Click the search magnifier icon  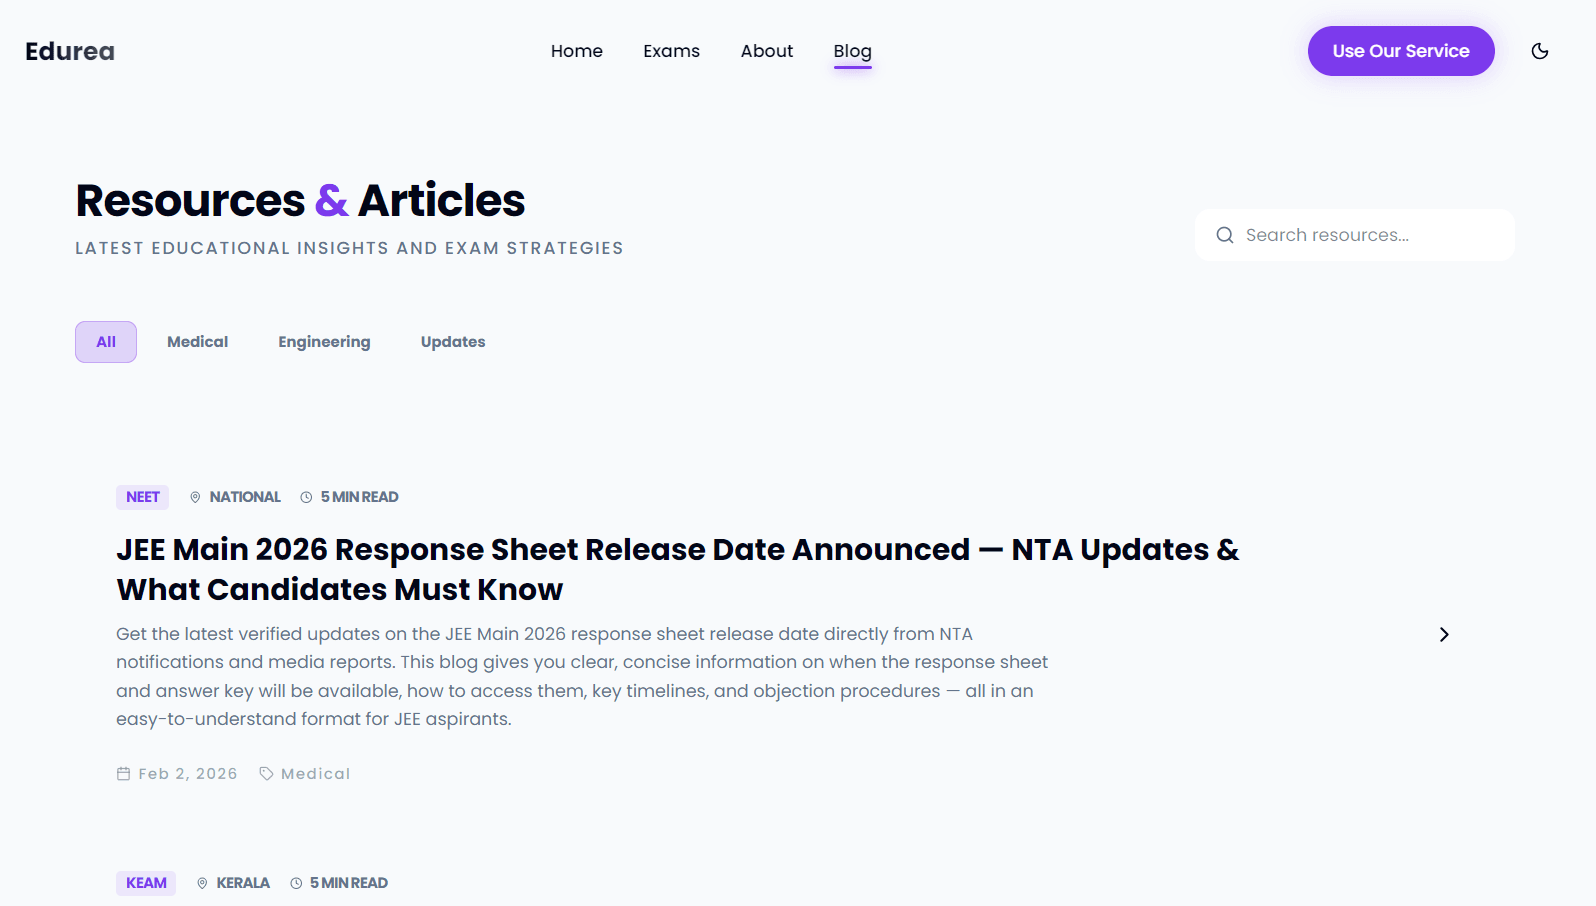click(1225, 235)
